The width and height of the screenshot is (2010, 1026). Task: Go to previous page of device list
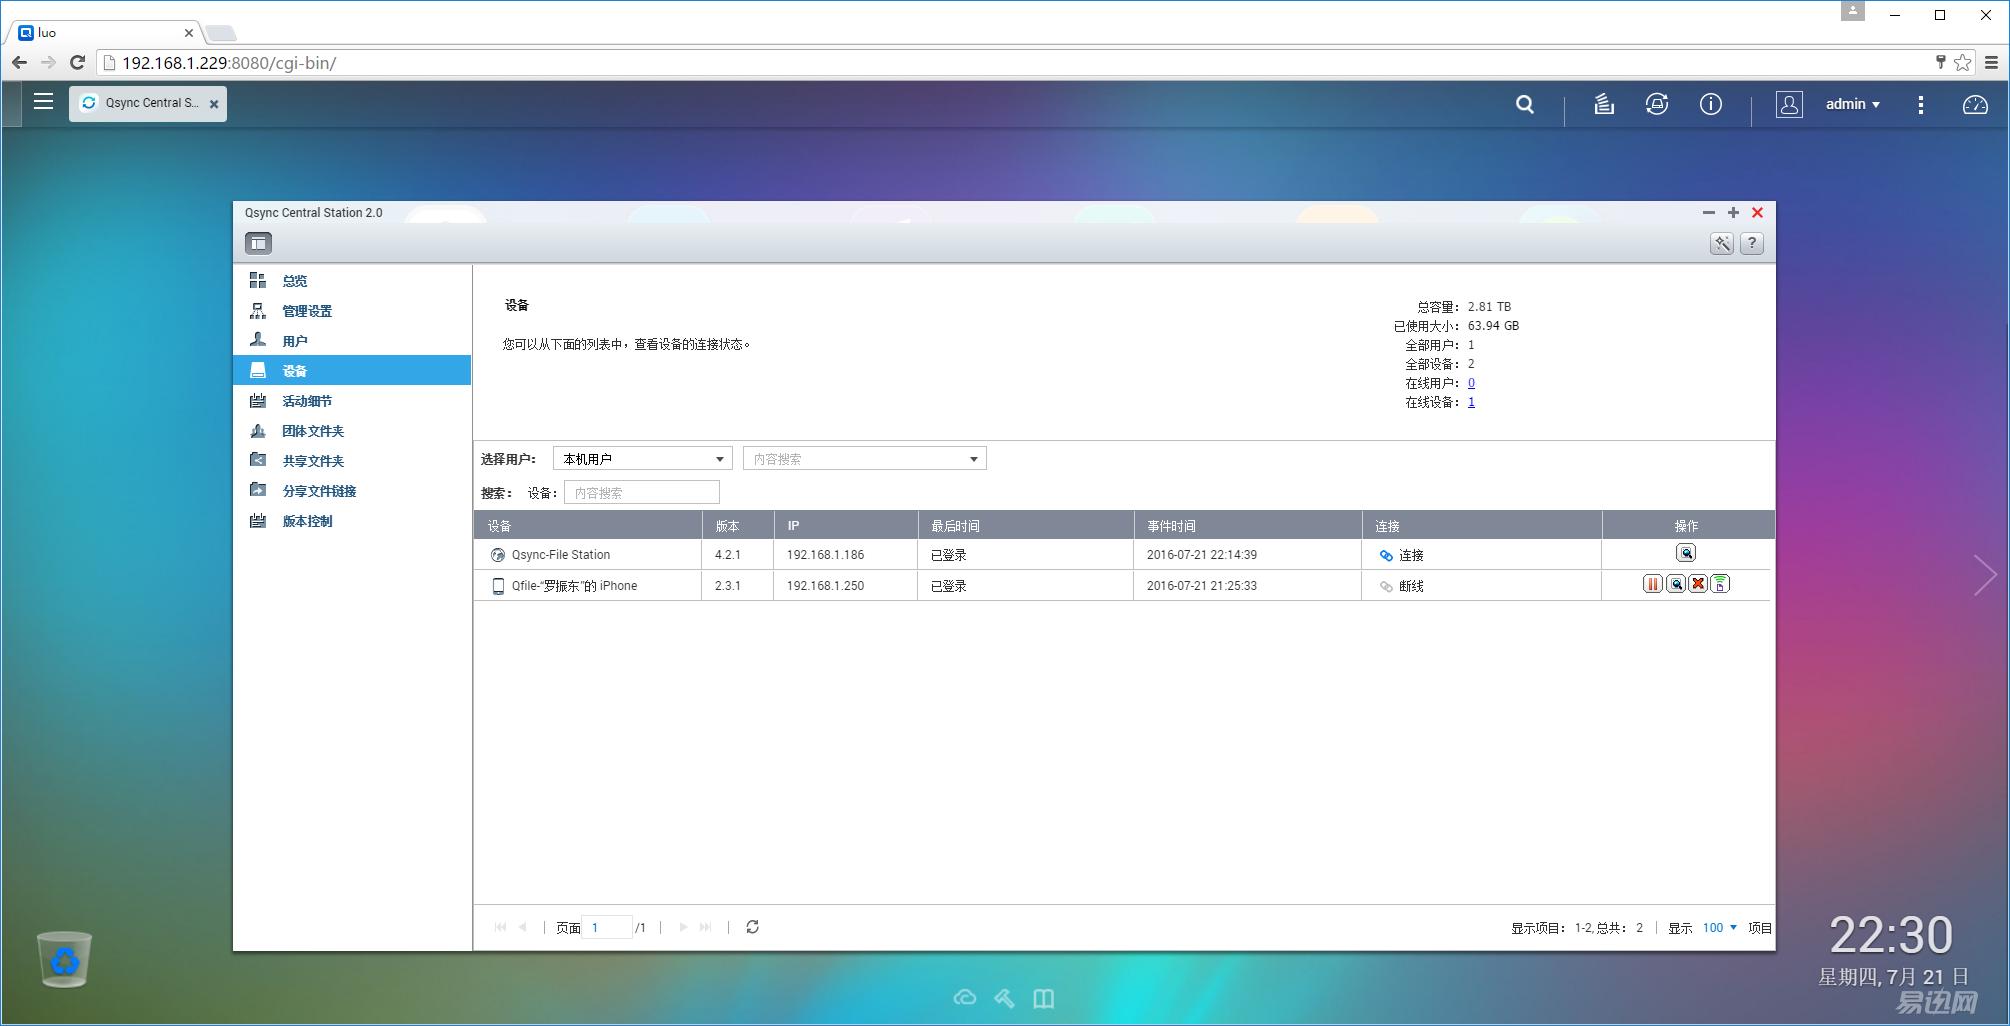click(x=523, y=927)
